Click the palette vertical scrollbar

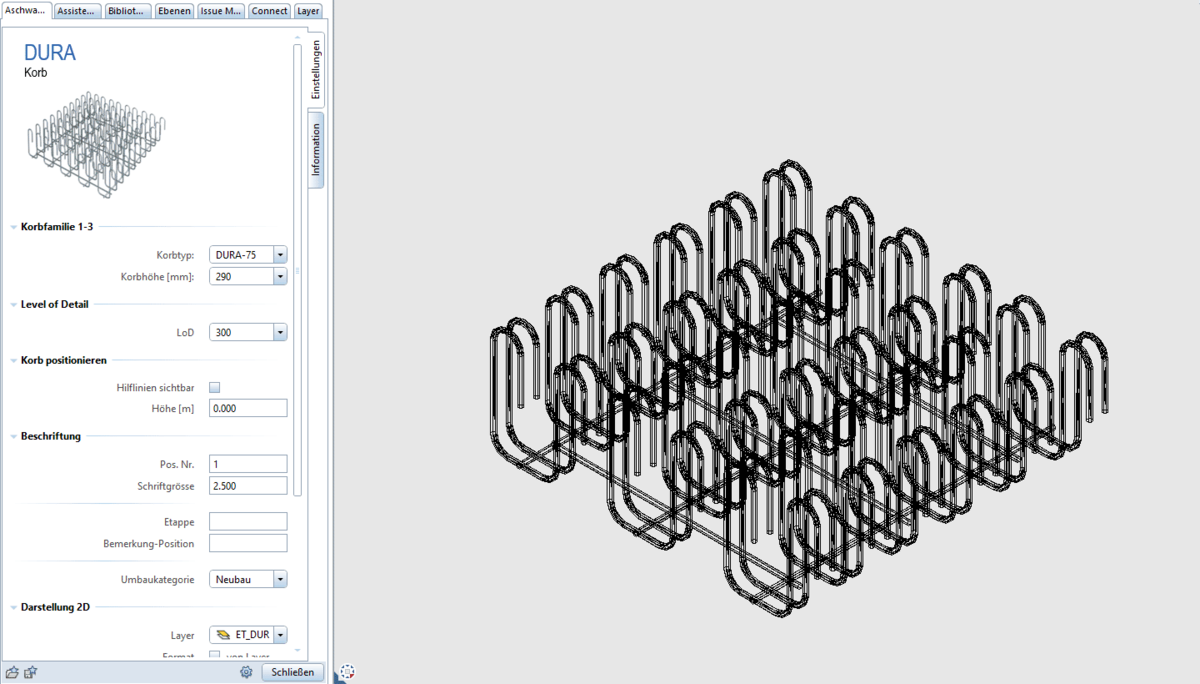pos(297,270)
